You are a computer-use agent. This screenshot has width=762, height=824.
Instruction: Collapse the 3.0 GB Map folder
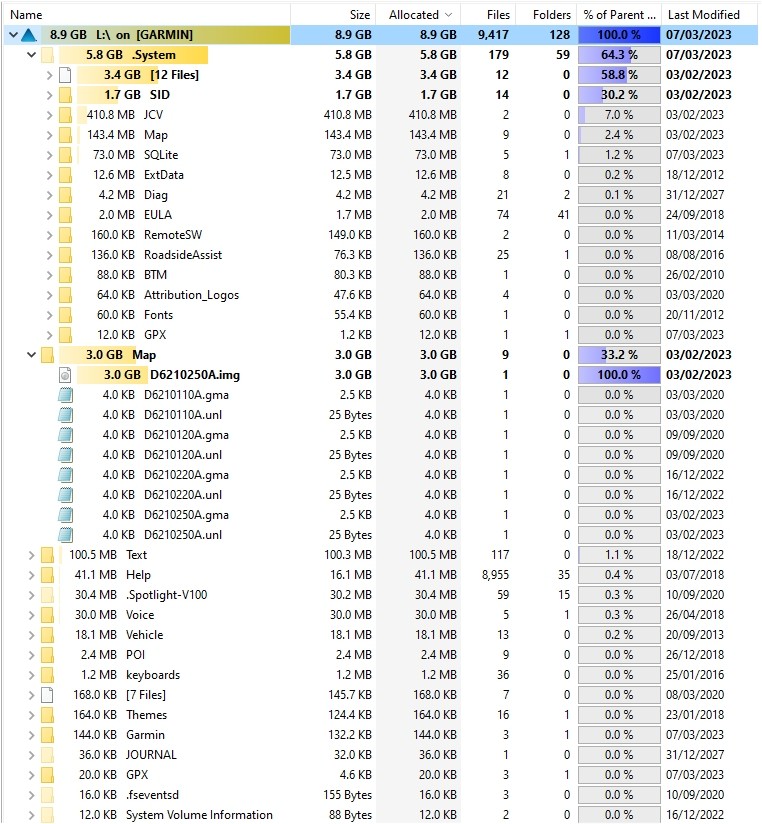point(32,355)
